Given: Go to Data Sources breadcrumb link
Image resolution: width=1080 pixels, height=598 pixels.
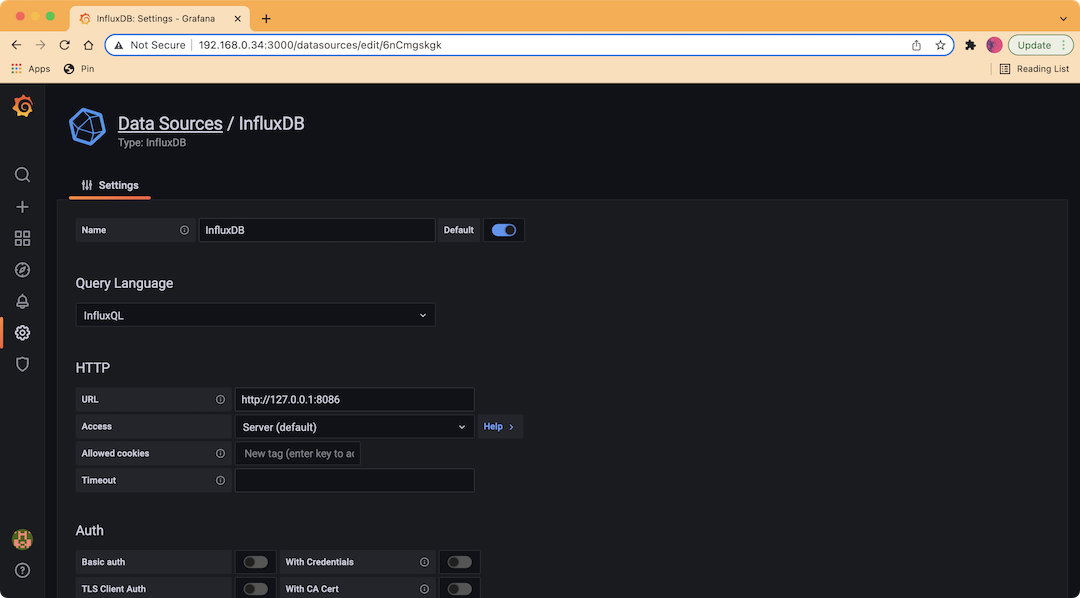Looking at the screenshot, I should [170, 123].
